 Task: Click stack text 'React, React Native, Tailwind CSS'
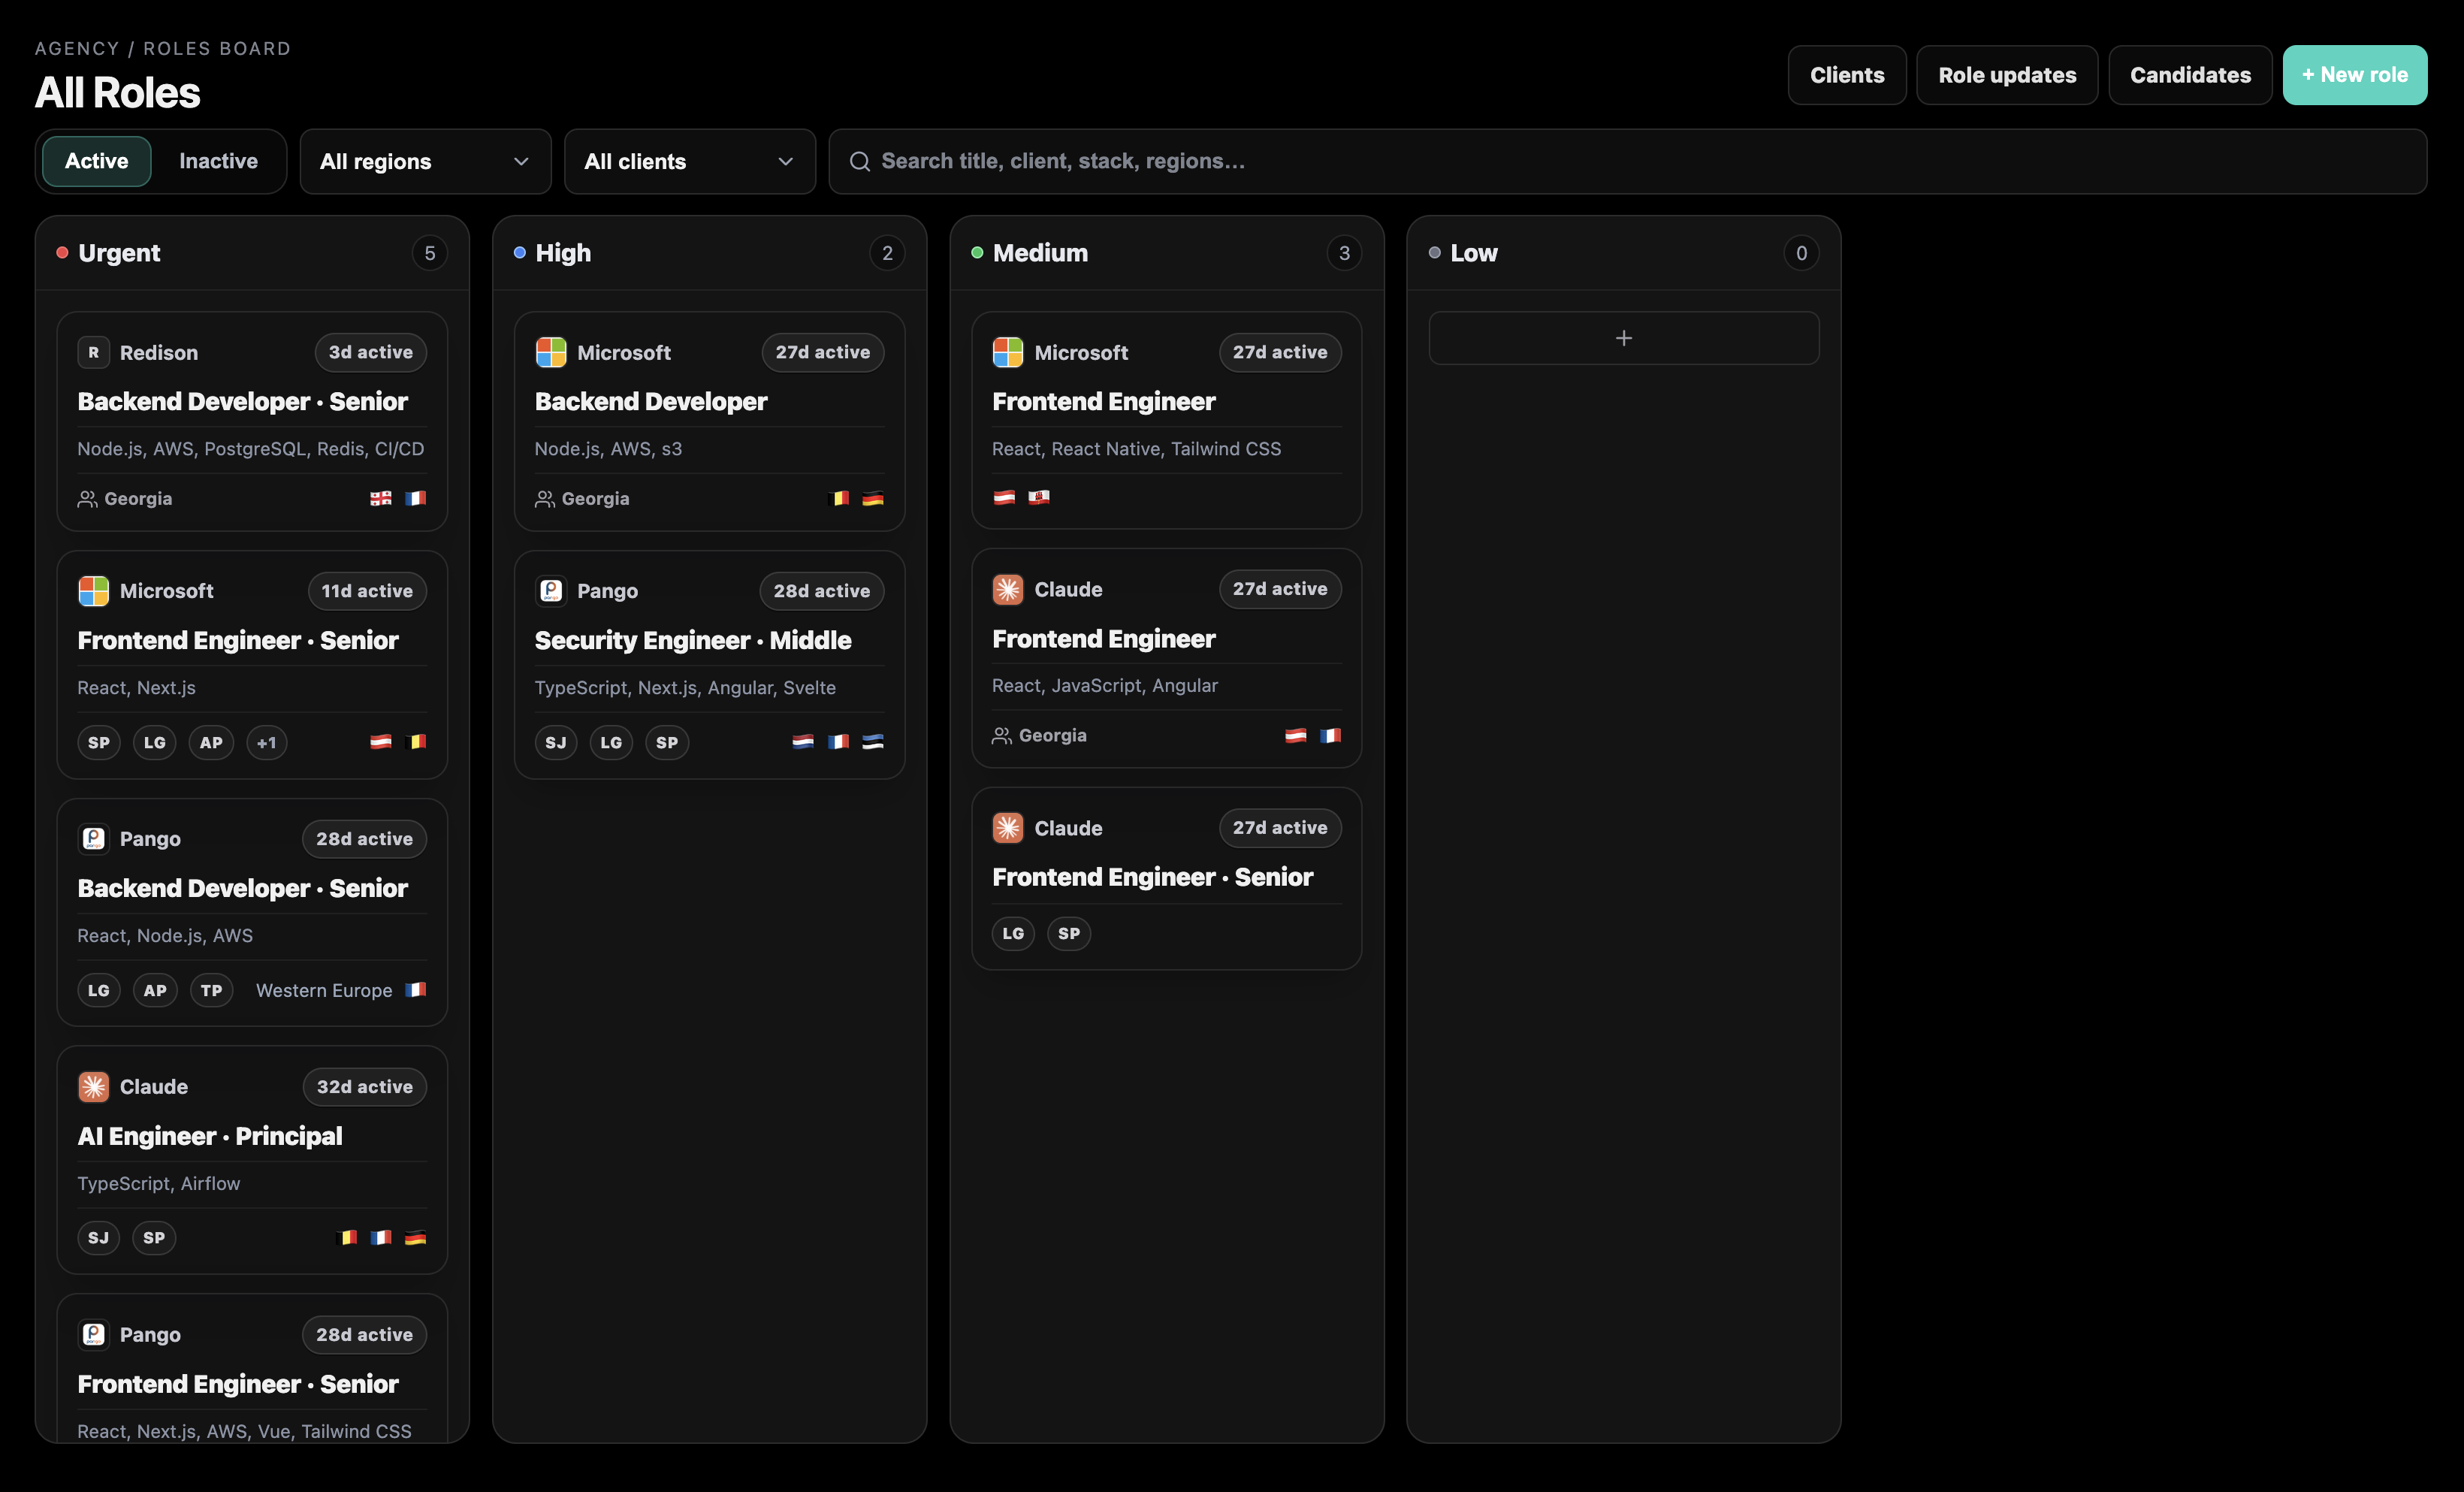[x=1136, y=449]
